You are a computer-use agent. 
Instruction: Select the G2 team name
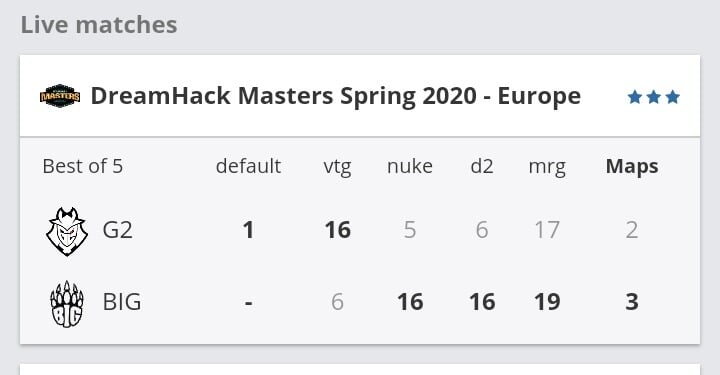[x=118, y=230]
